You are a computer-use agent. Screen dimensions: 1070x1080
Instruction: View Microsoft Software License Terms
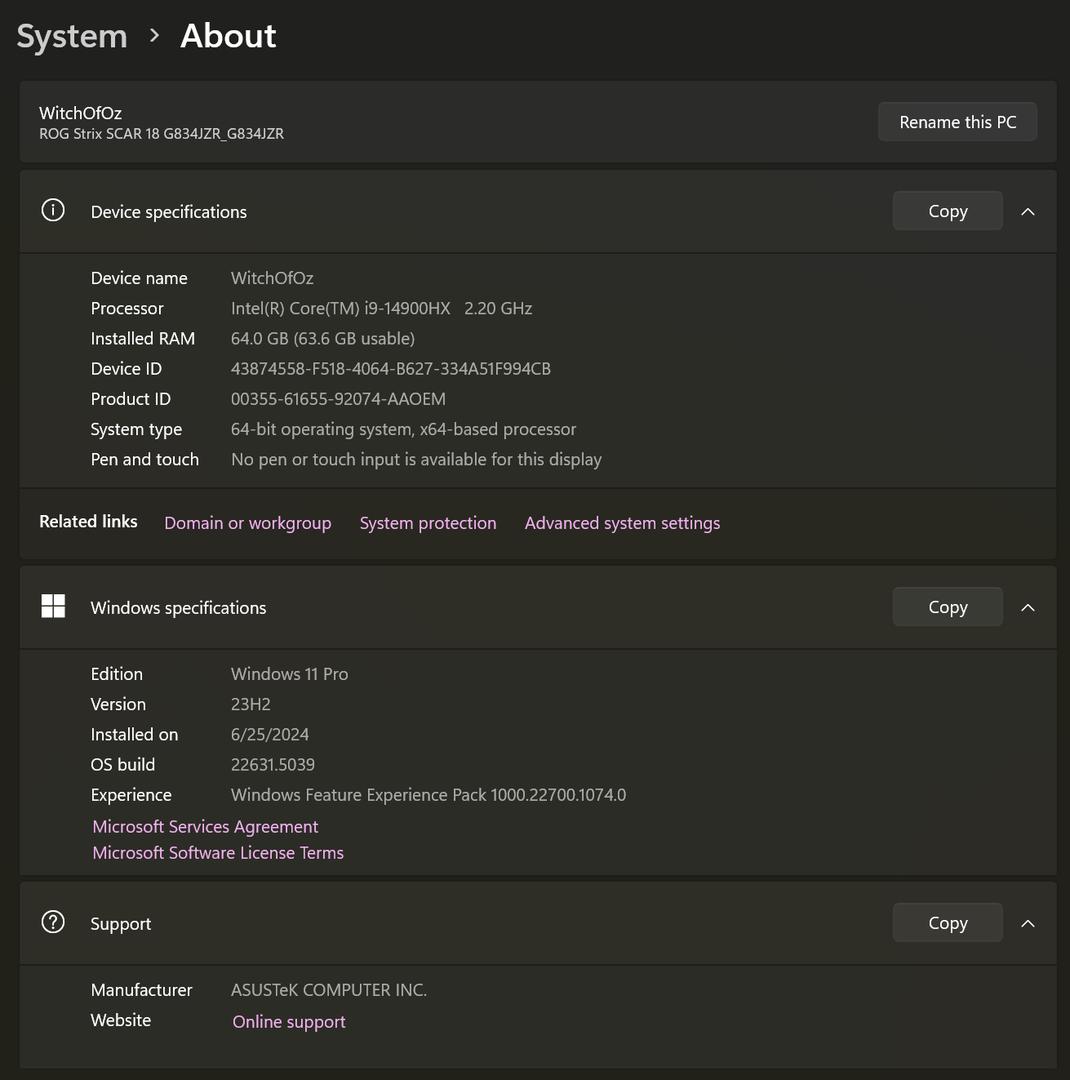pos(218,853)
